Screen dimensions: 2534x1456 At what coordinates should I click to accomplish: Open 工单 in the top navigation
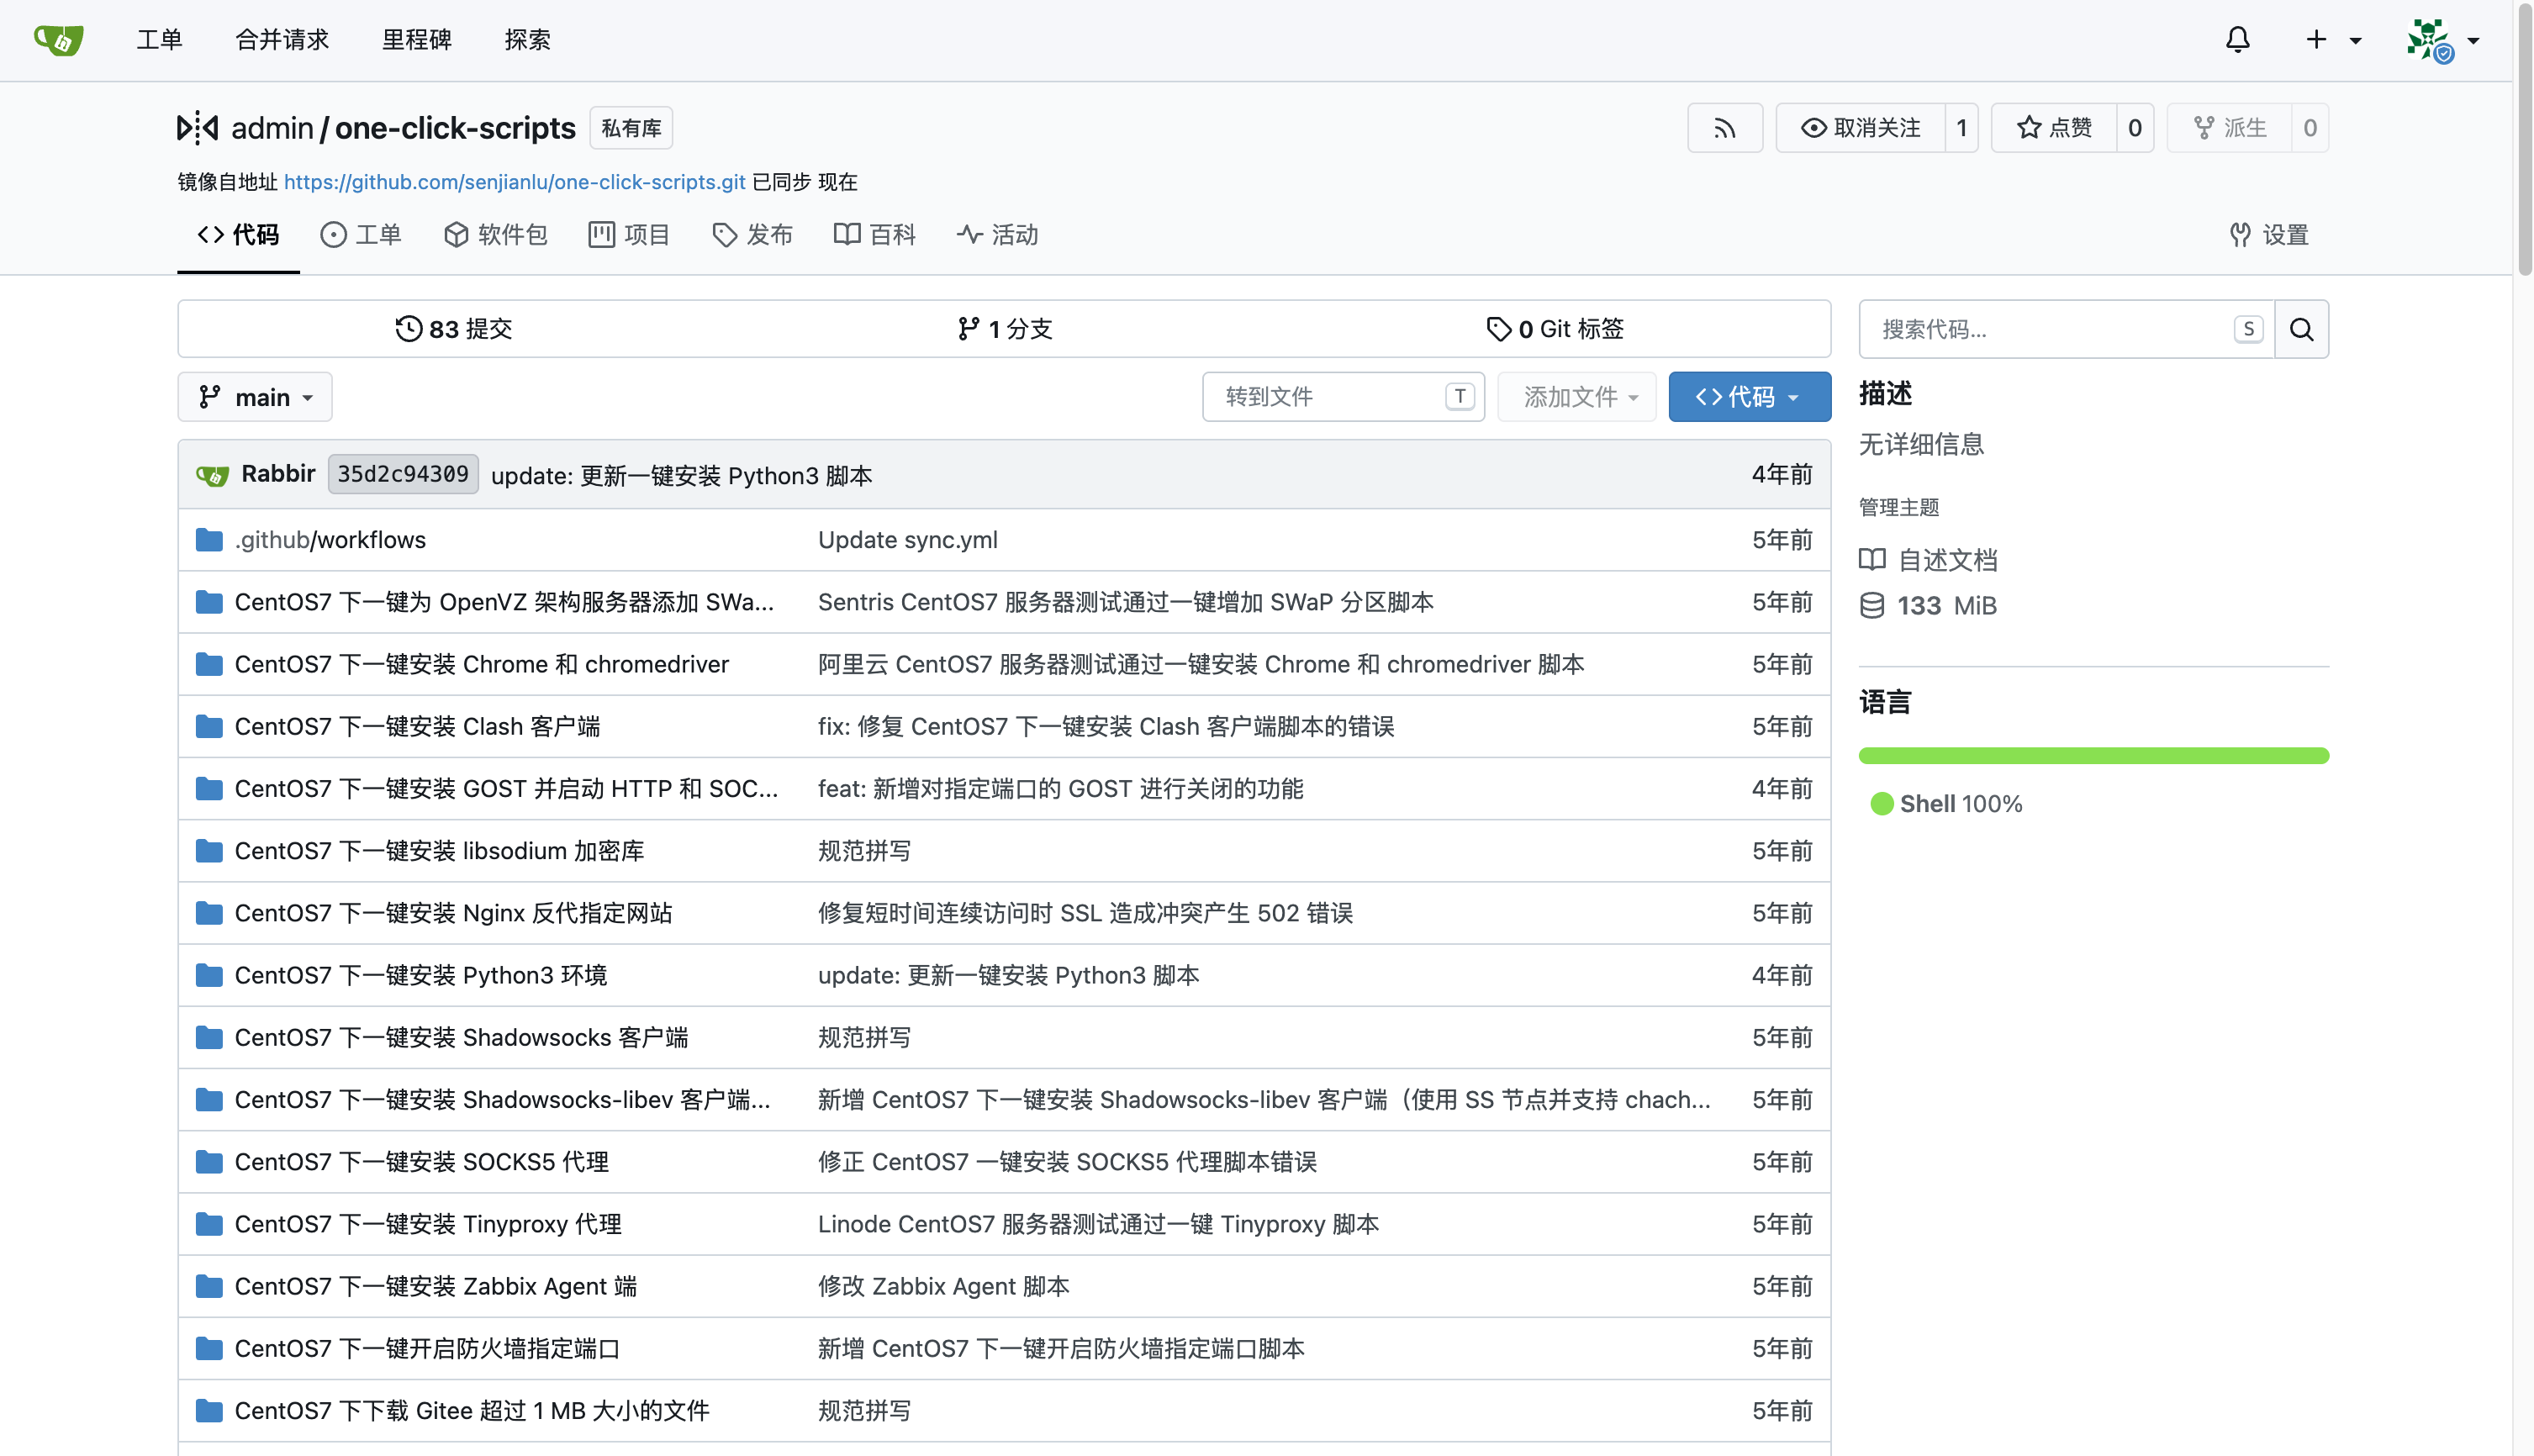(159, 40)
